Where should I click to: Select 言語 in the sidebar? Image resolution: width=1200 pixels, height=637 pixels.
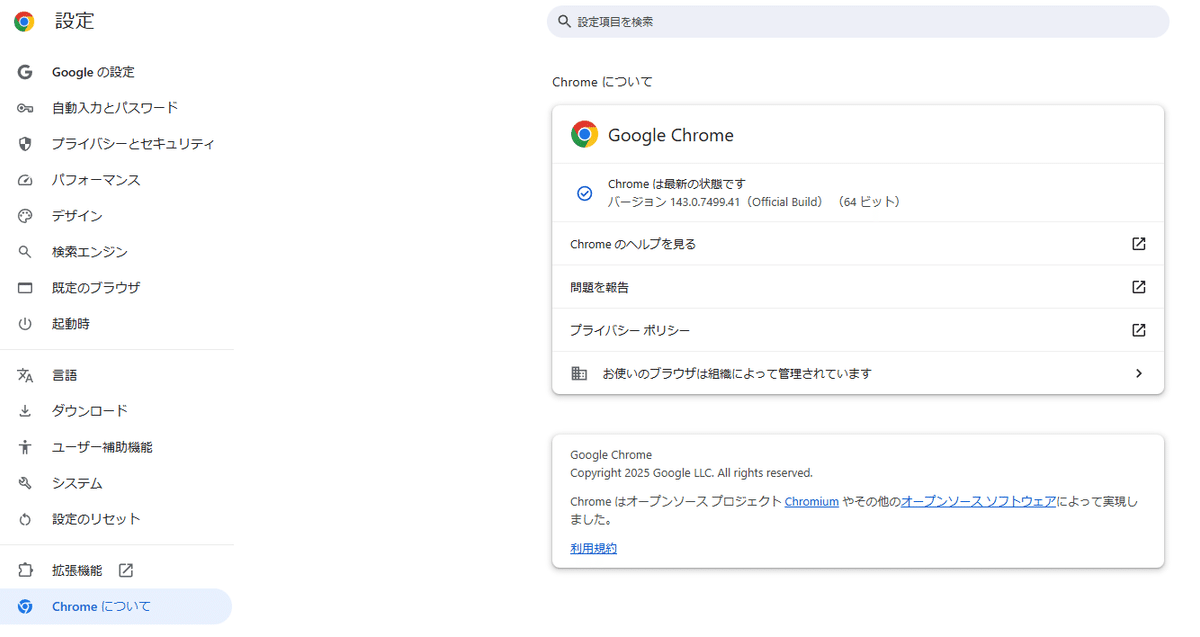point(64,374)
